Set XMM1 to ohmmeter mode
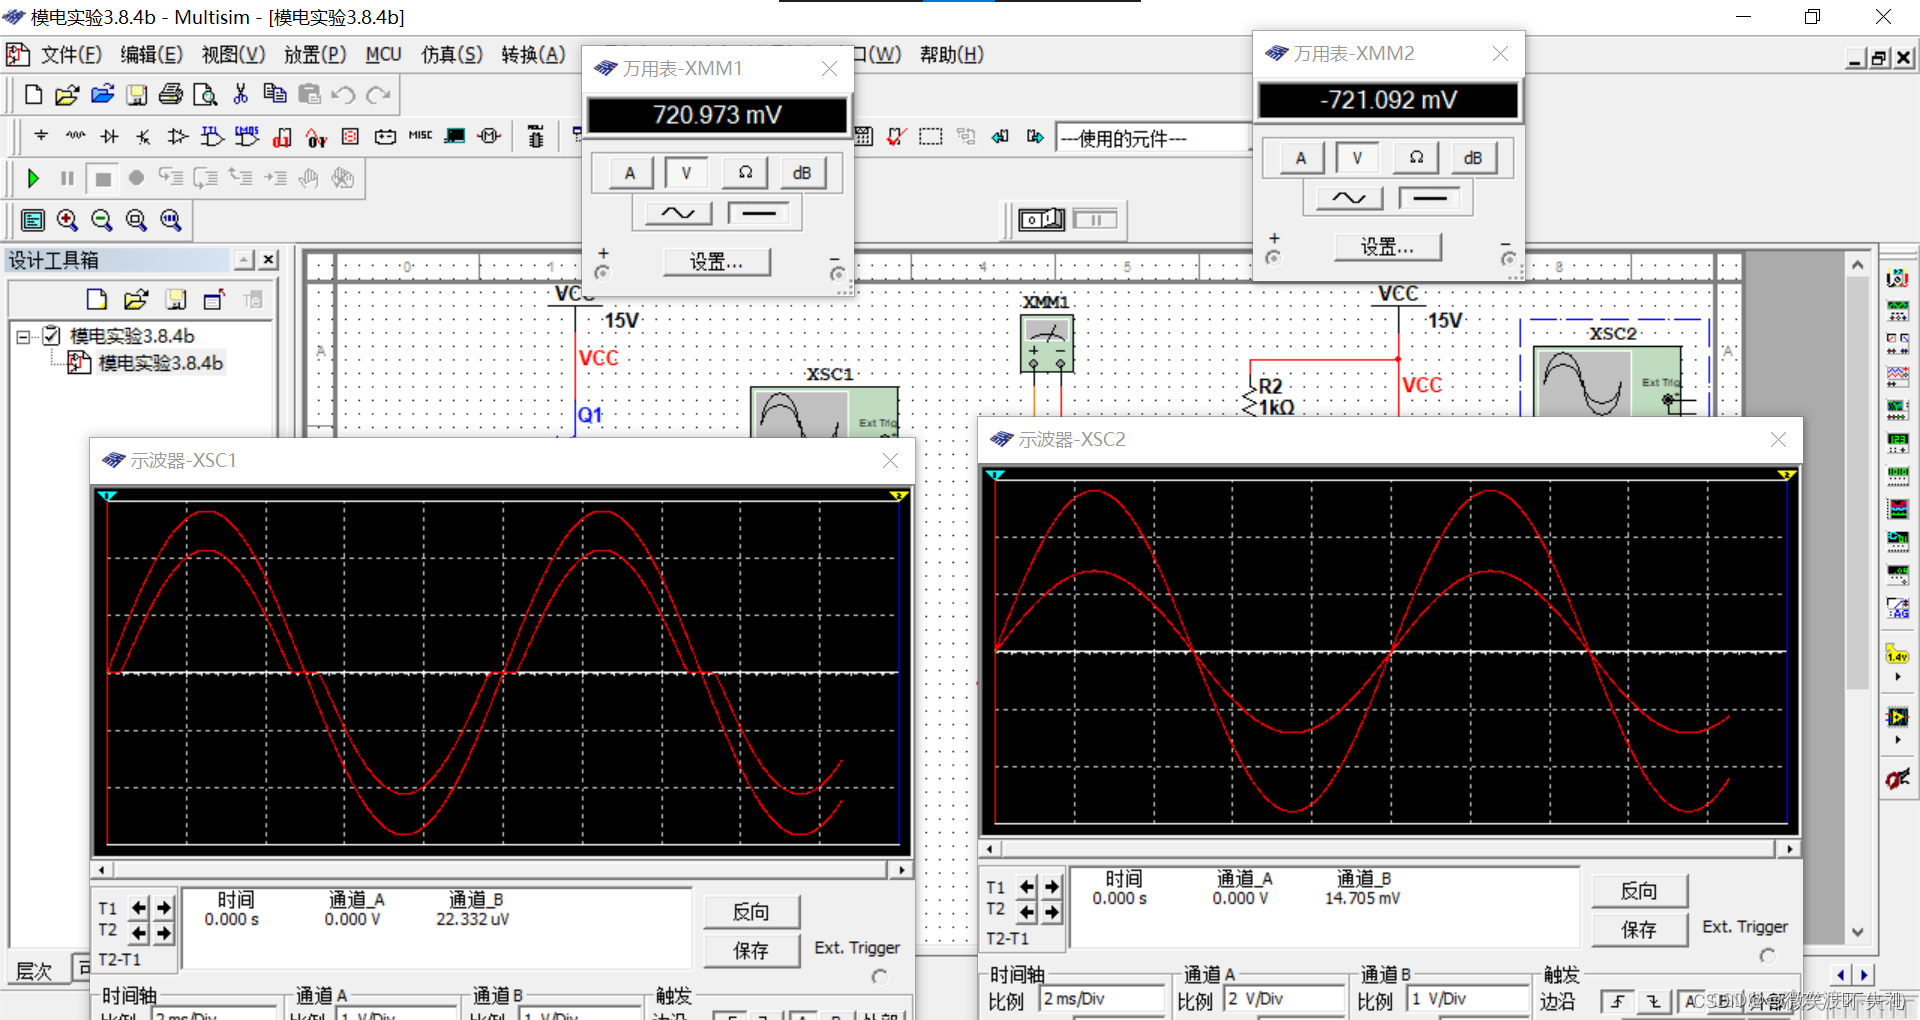The height and width of the screenshot is (1020, 1920). 745,173
